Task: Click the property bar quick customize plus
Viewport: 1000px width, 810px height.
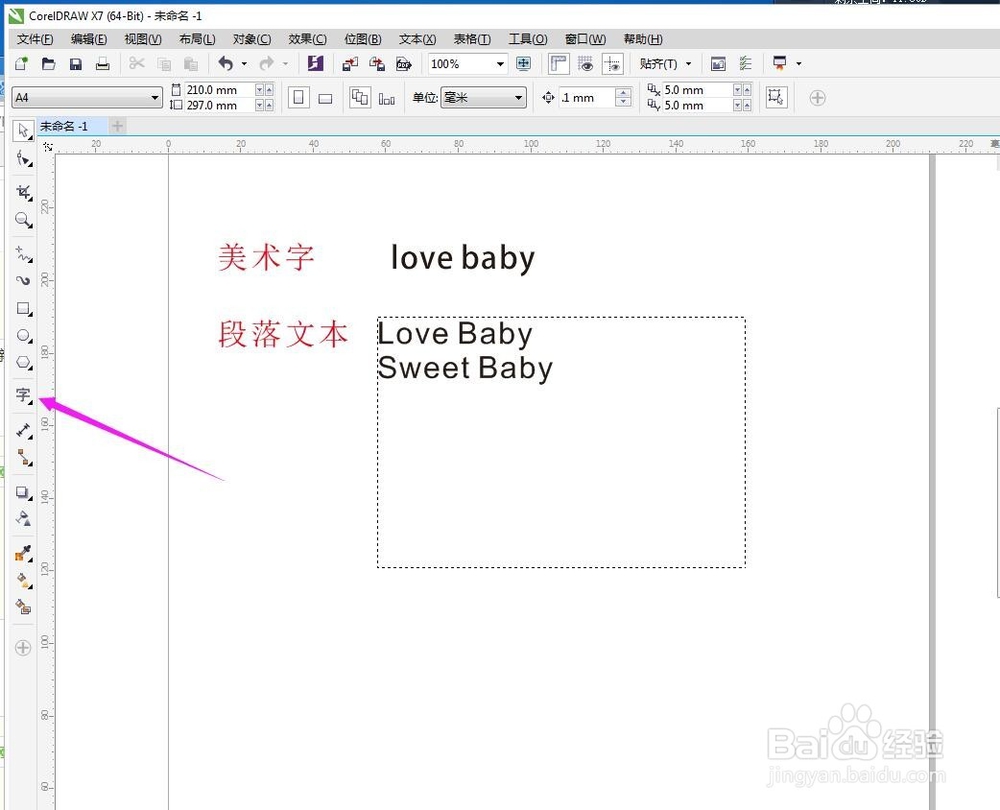Action: pyautogui.click(x=818, y=98)
